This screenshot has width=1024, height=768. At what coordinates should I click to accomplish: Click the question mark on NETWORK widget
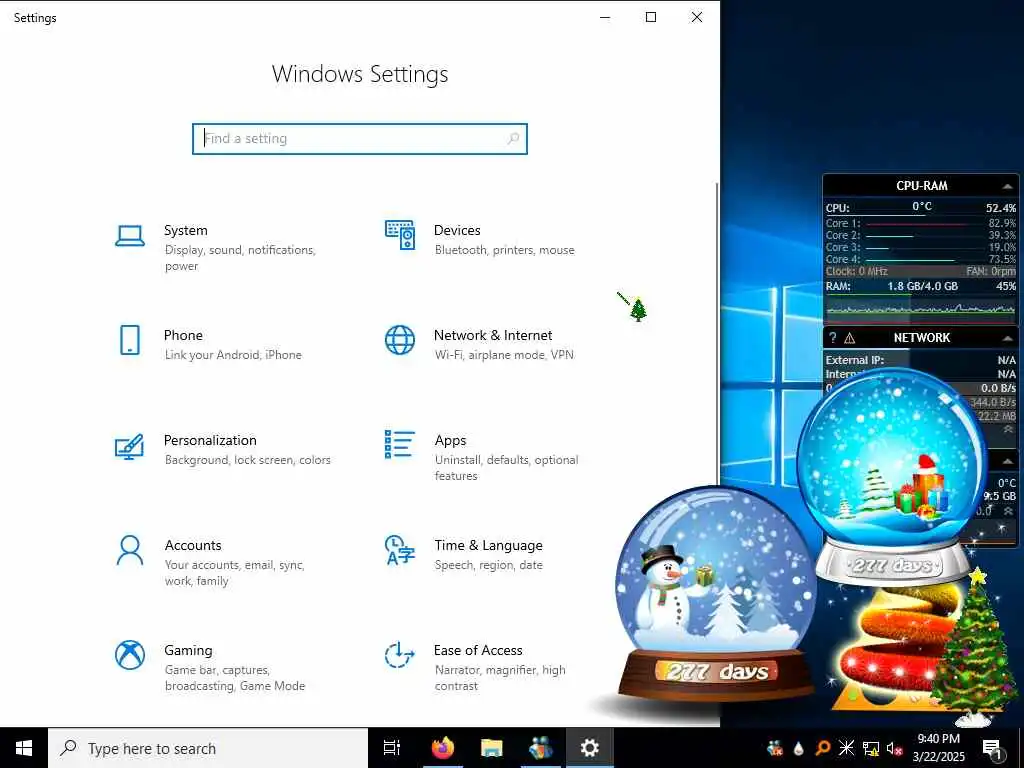pyautogui.click(x=832, y=338)
